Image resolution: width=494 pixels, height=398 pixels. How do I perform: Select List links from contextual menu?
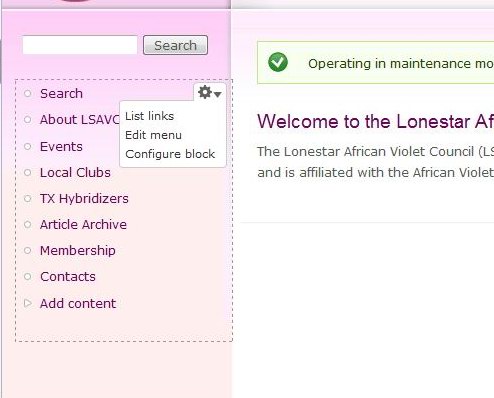[149, 116]
